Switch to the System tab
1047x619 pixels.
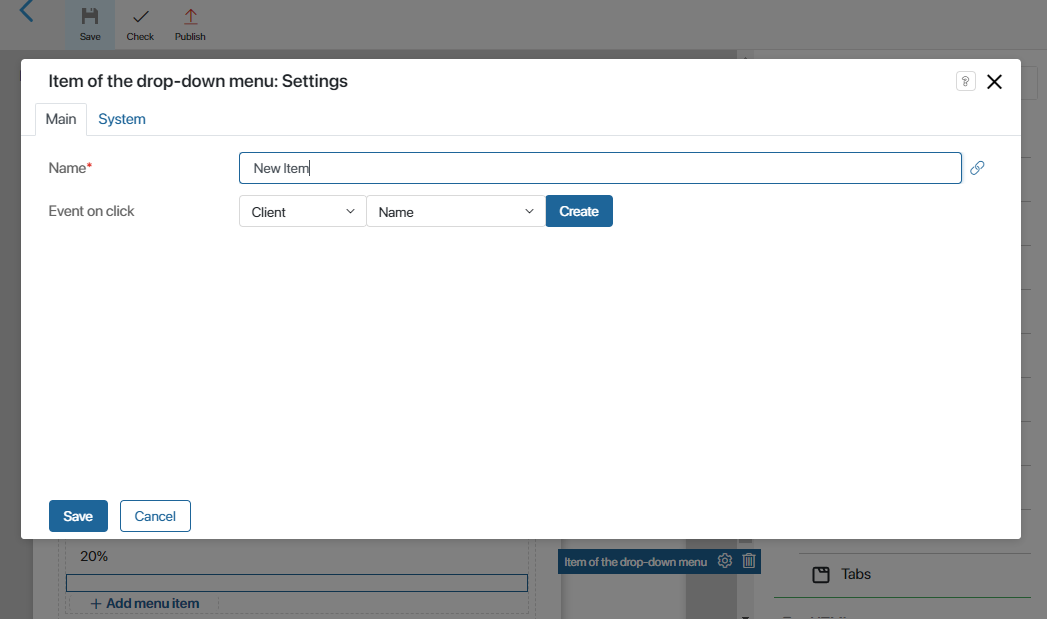point(122,119)
